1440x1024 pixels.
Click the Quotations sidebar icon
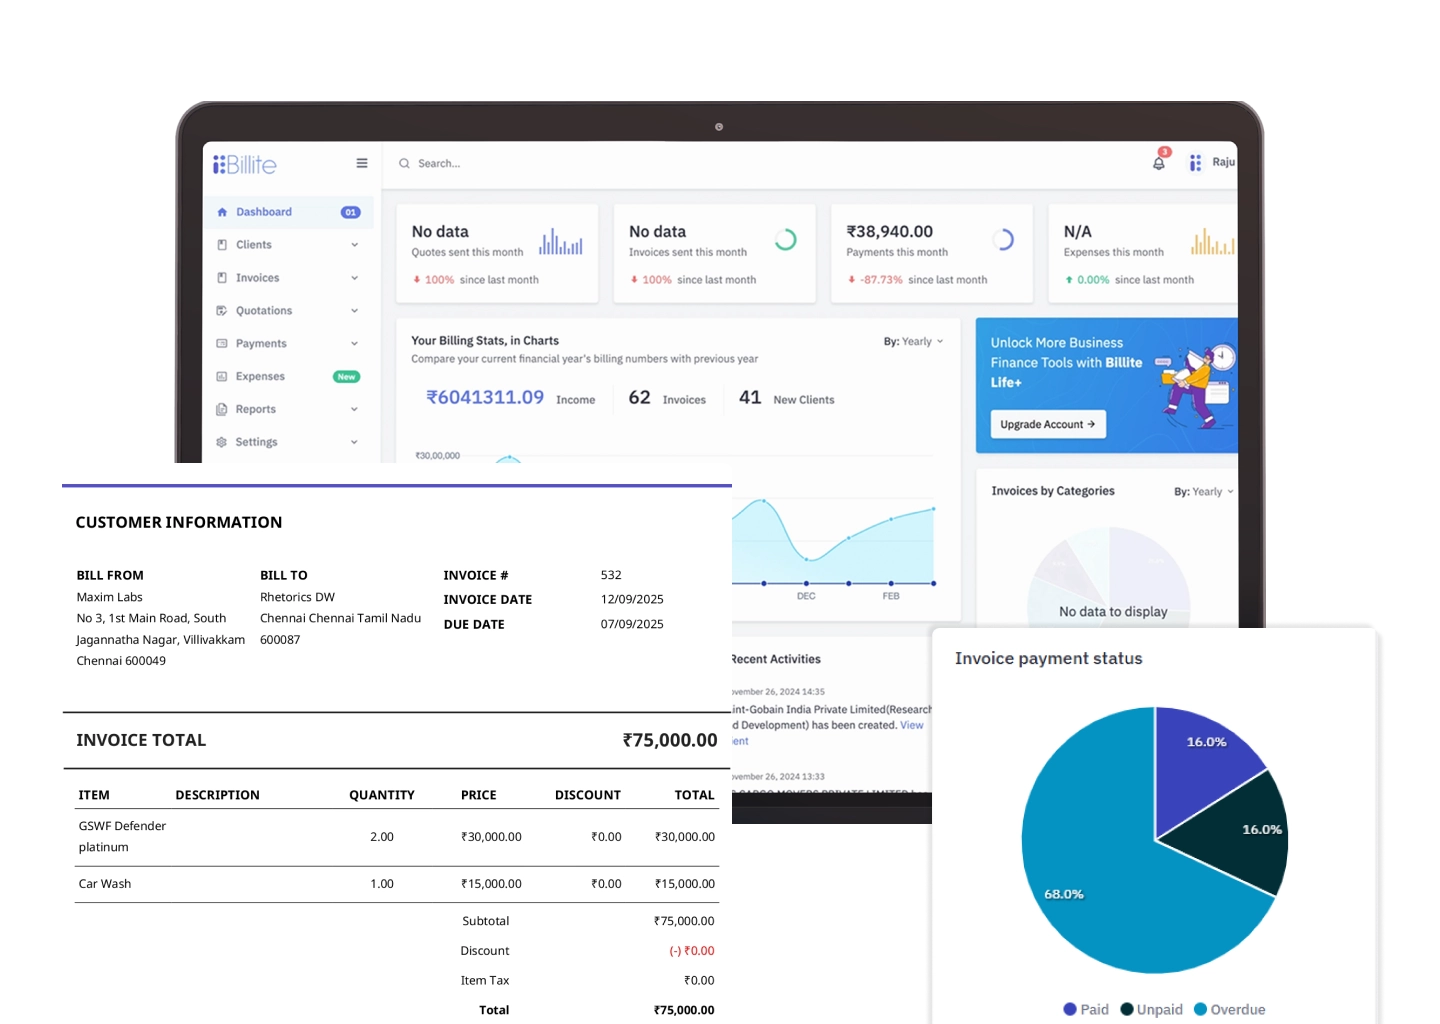[222, 311]
